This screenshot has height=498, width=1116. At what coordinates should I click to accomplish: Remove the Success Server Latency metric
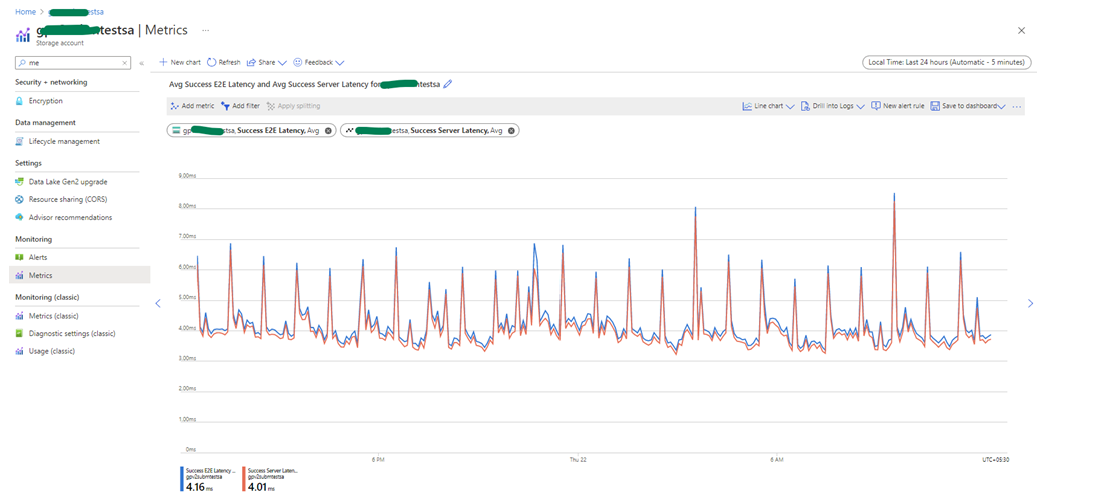tap(512, 131)
